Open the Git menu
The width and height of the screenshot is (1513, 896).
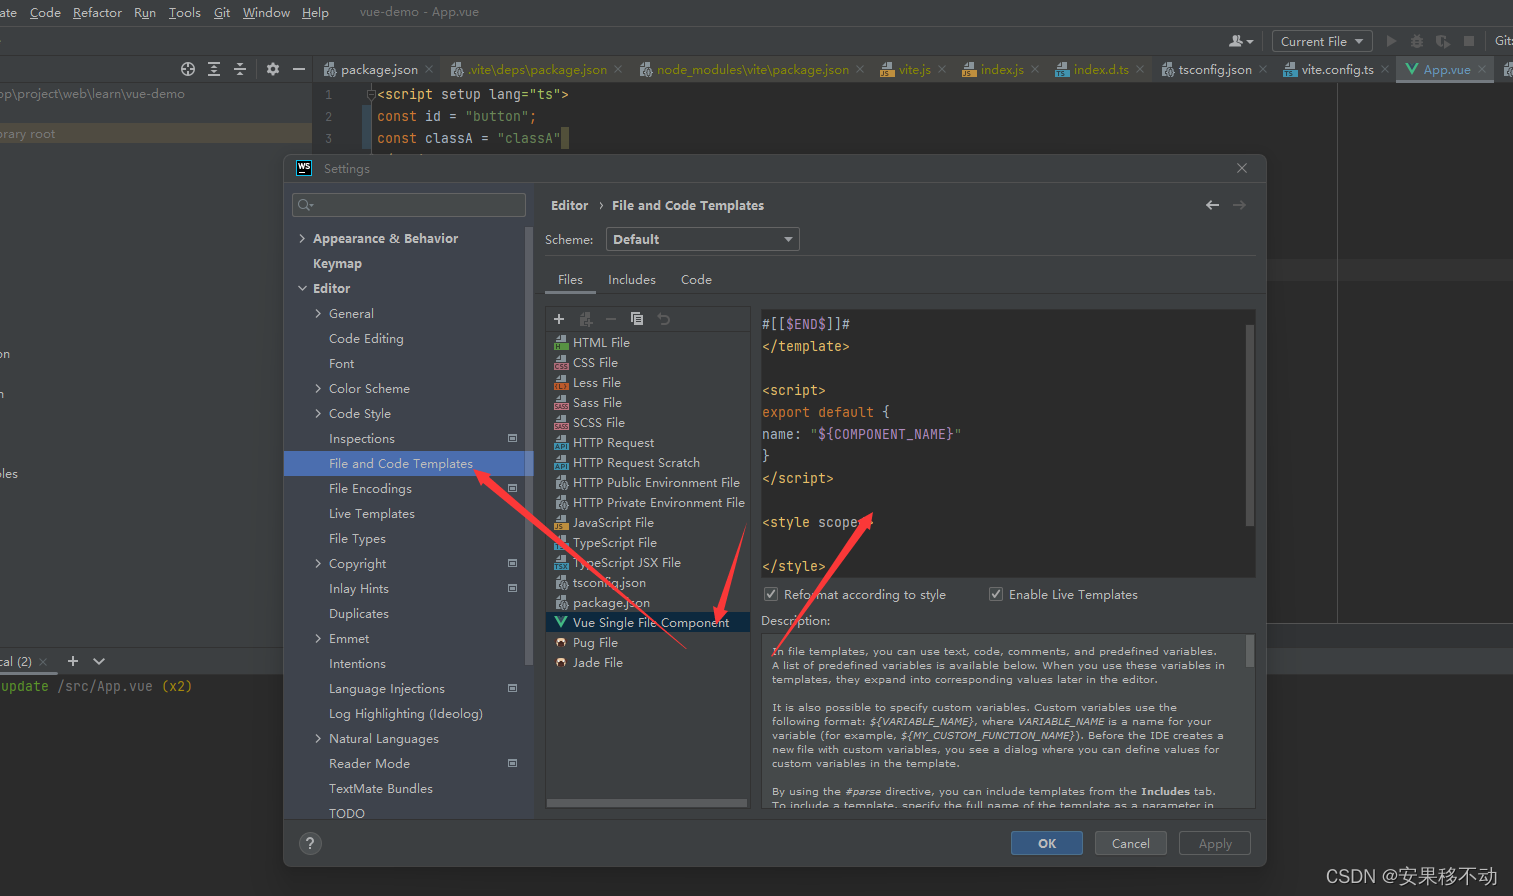222,12
